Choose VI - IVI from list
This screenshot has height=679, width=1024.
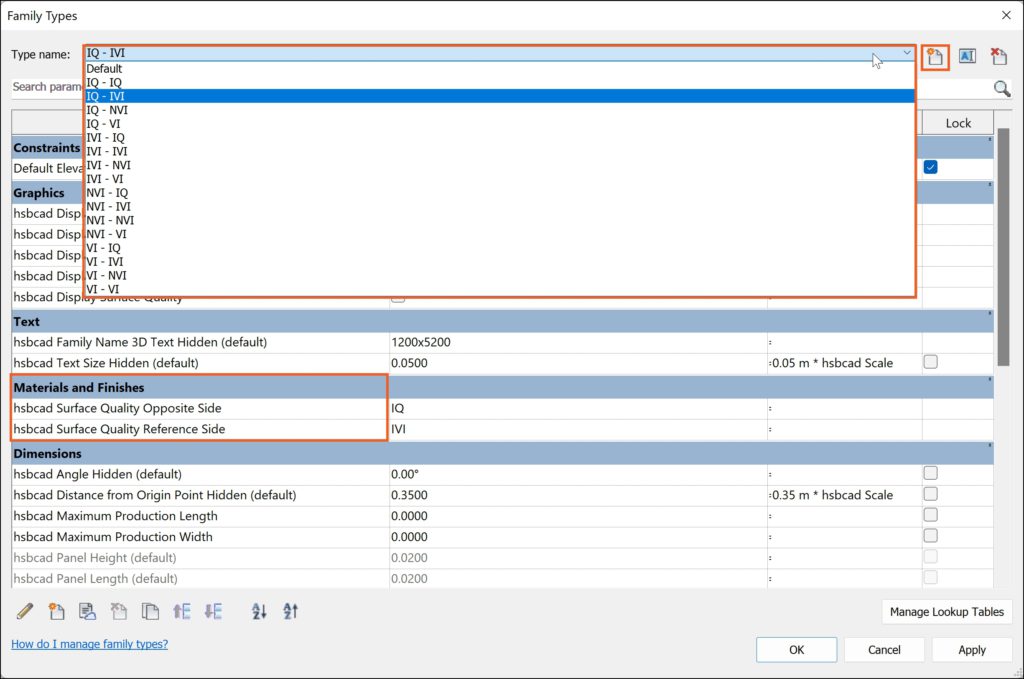click(500, 261)
